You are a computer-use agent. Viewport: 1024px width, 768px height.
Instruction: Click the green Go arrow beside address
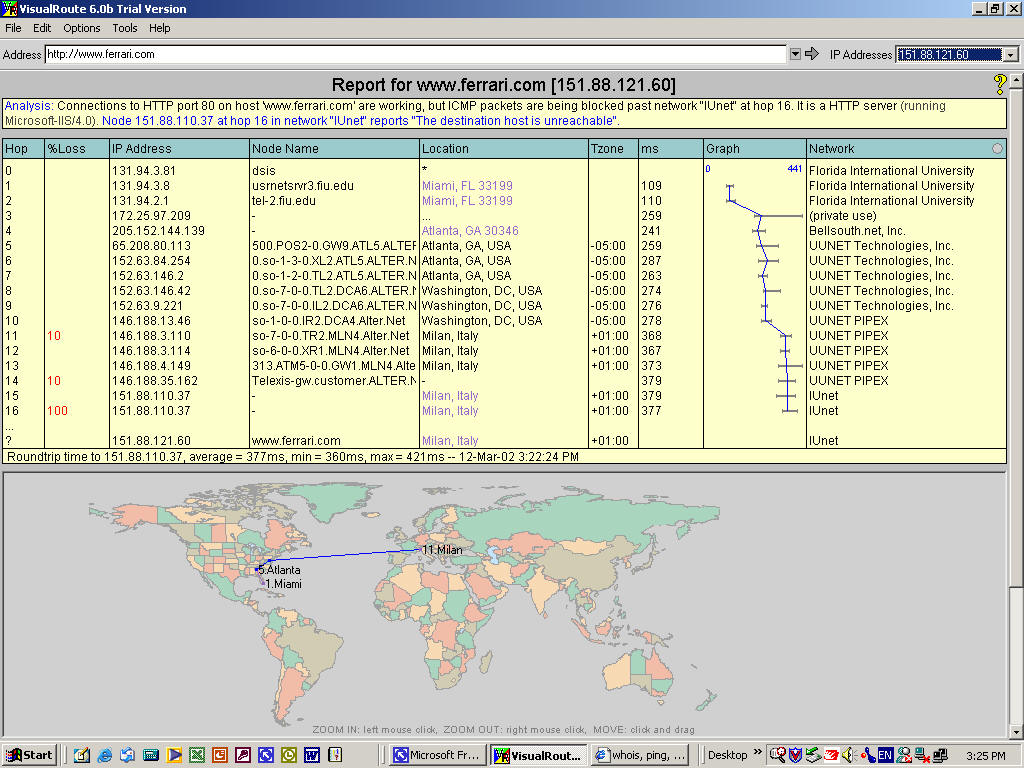pyautogui.click(x=812, y=54)
